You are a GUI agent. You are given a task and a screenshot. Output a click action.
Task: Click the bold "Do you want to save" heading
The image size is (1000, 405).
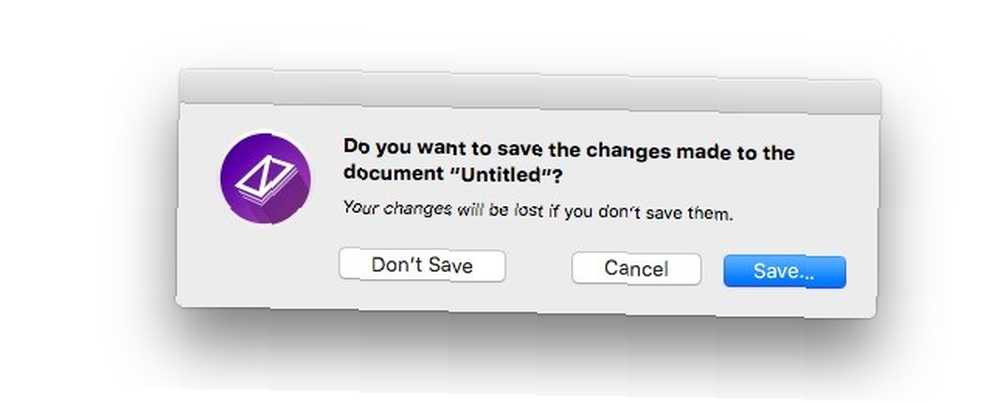pyautogui.click(x=569, y=161)
